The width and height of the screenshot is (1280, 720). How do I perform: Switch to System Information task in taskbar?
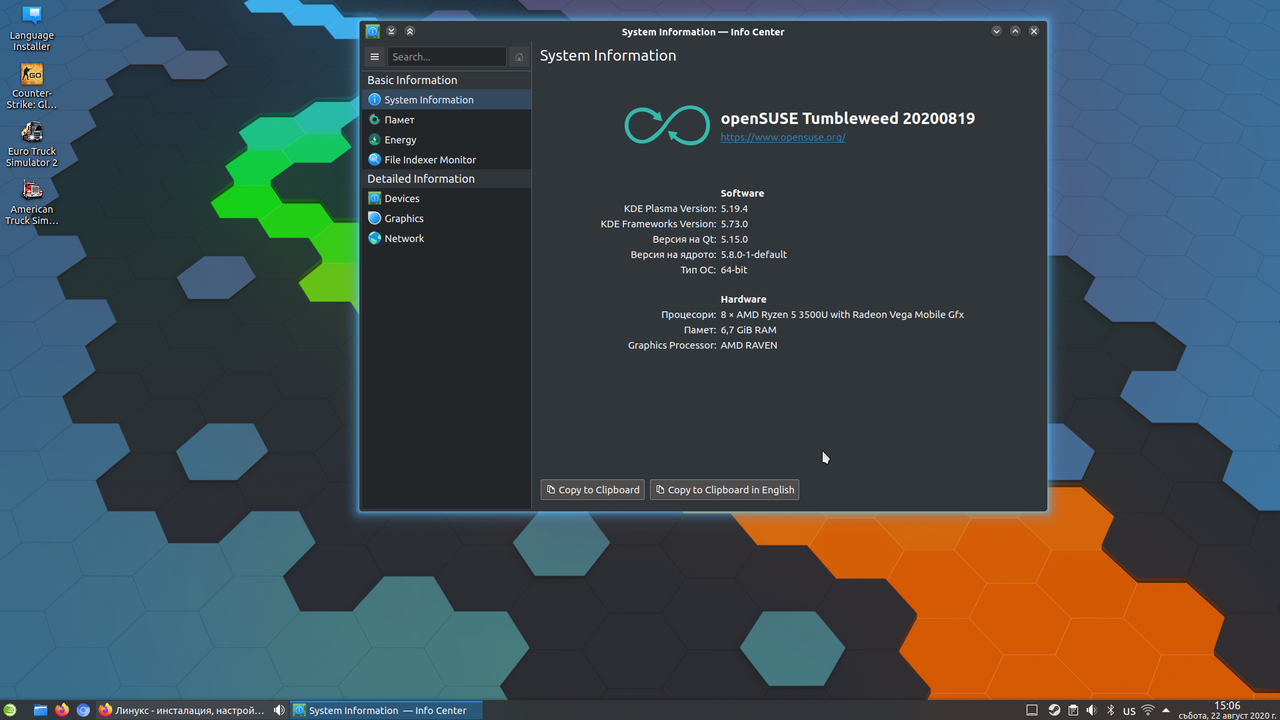pyautogui.click(x=386, y=710)
